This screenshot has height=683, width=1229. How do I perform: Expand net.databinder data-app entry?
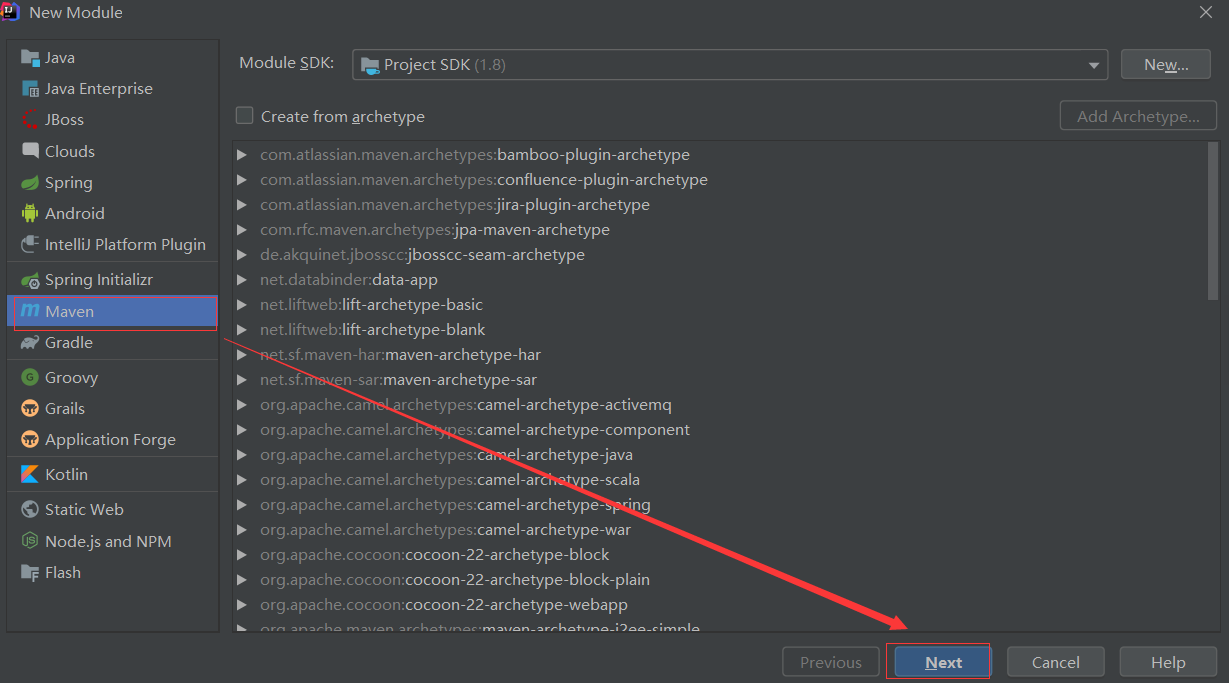coord(241,280)
